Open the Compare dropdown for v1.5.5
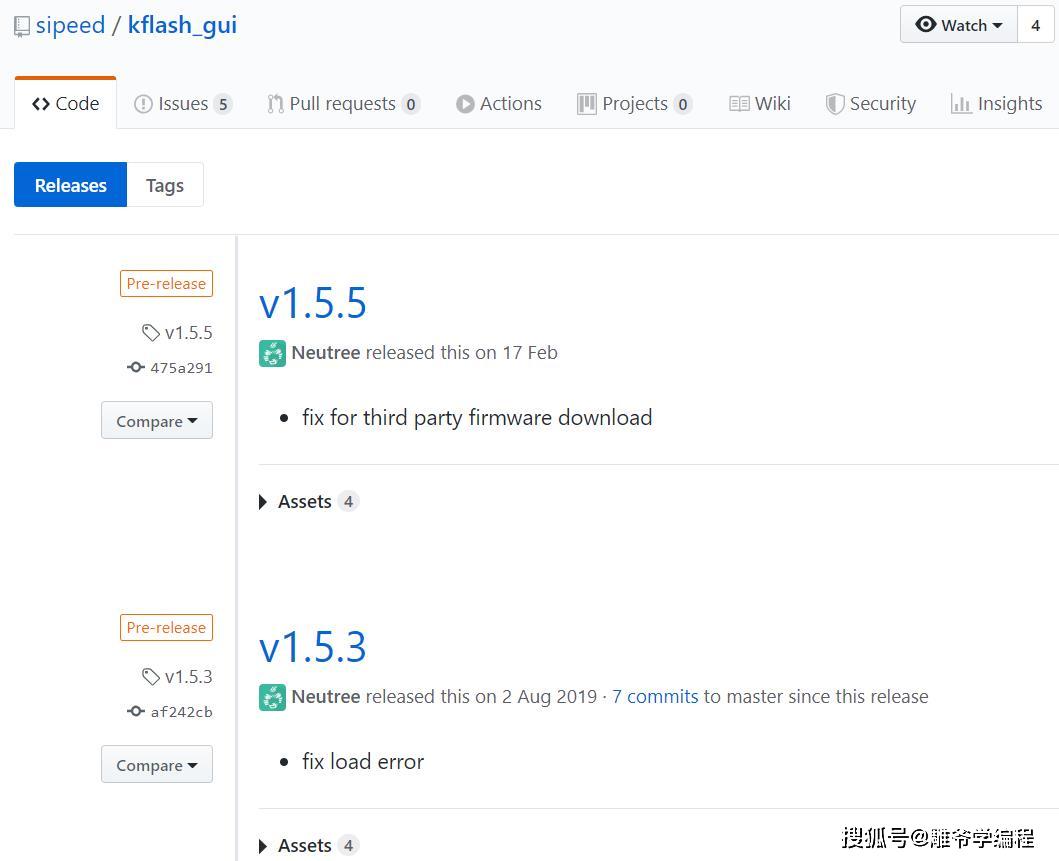1059x861 pixels. point(156,420)
